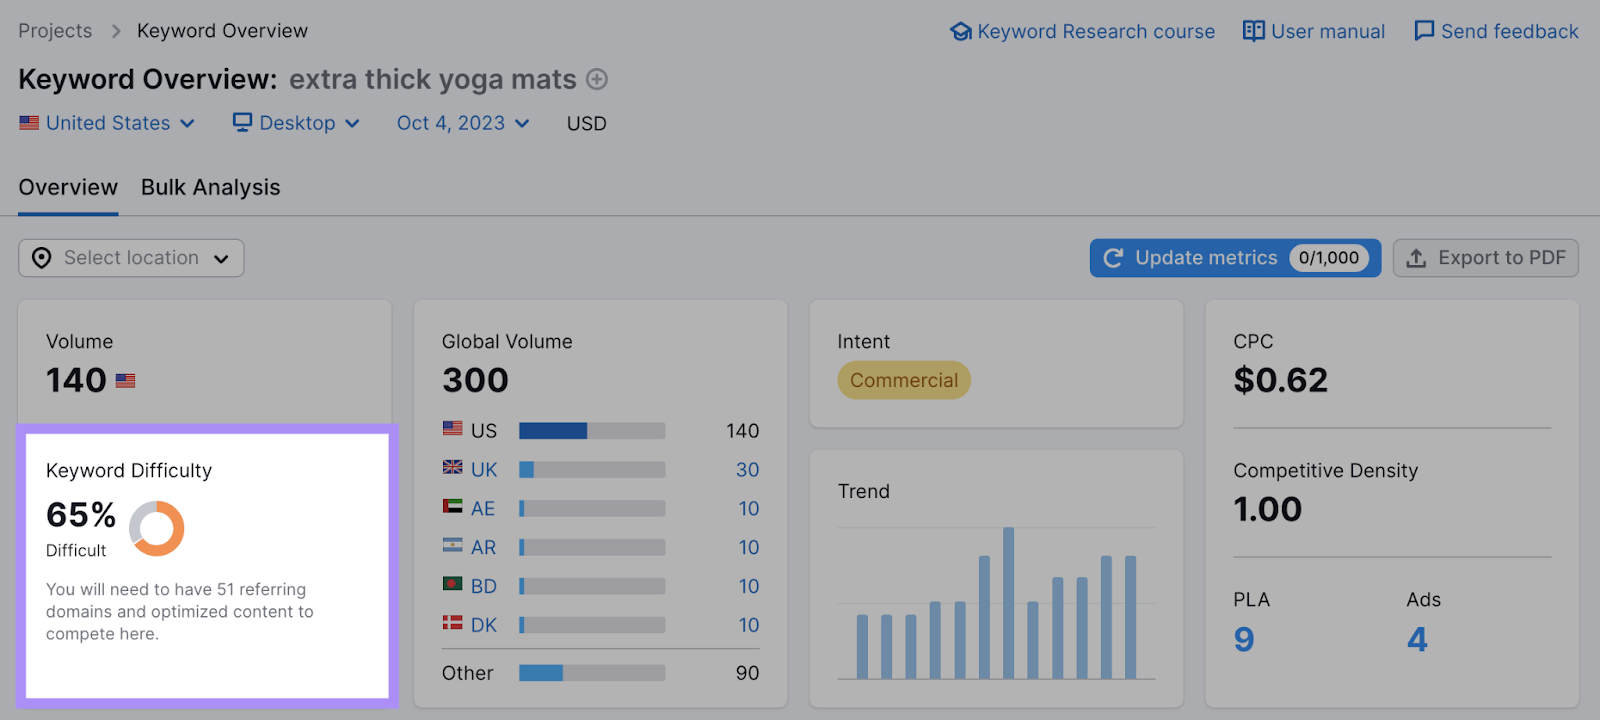
Task: Expand the Select location dropdown
Action: pos(131,258)
